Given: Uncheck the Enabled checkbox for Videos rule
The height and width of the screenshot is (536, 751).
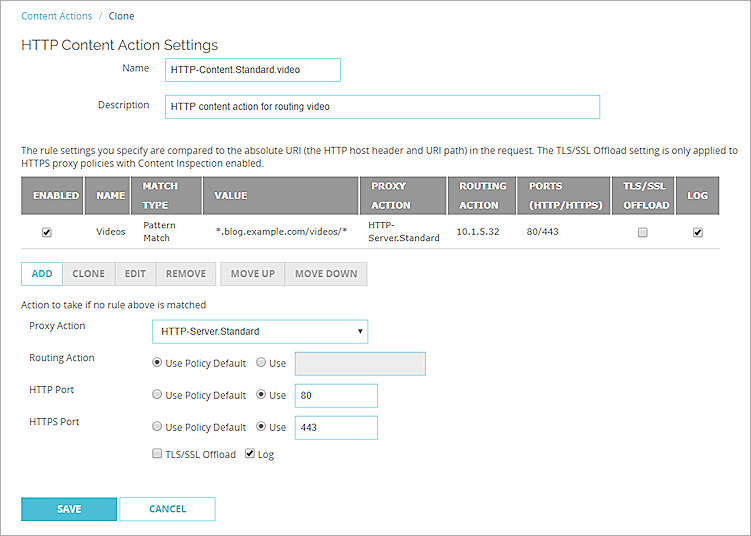Looking at the screenshot, I should (47, 233).
